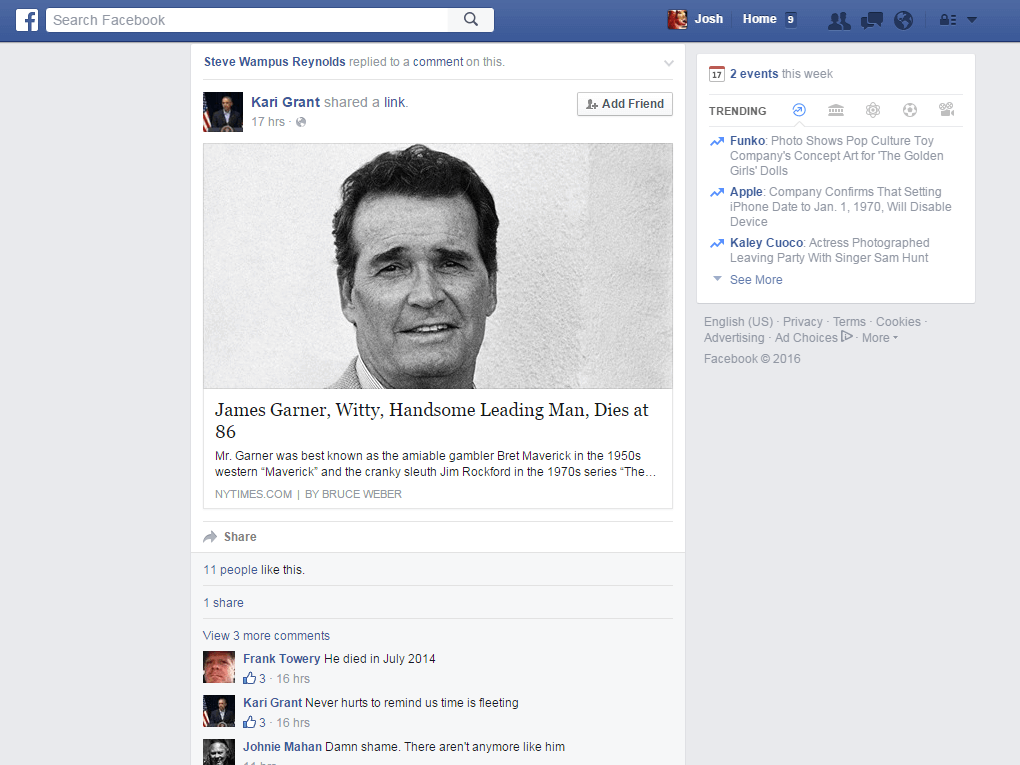Click the Add Friend button
The height and width of the screenshot is (765, 1020).
tap(625, 104)
